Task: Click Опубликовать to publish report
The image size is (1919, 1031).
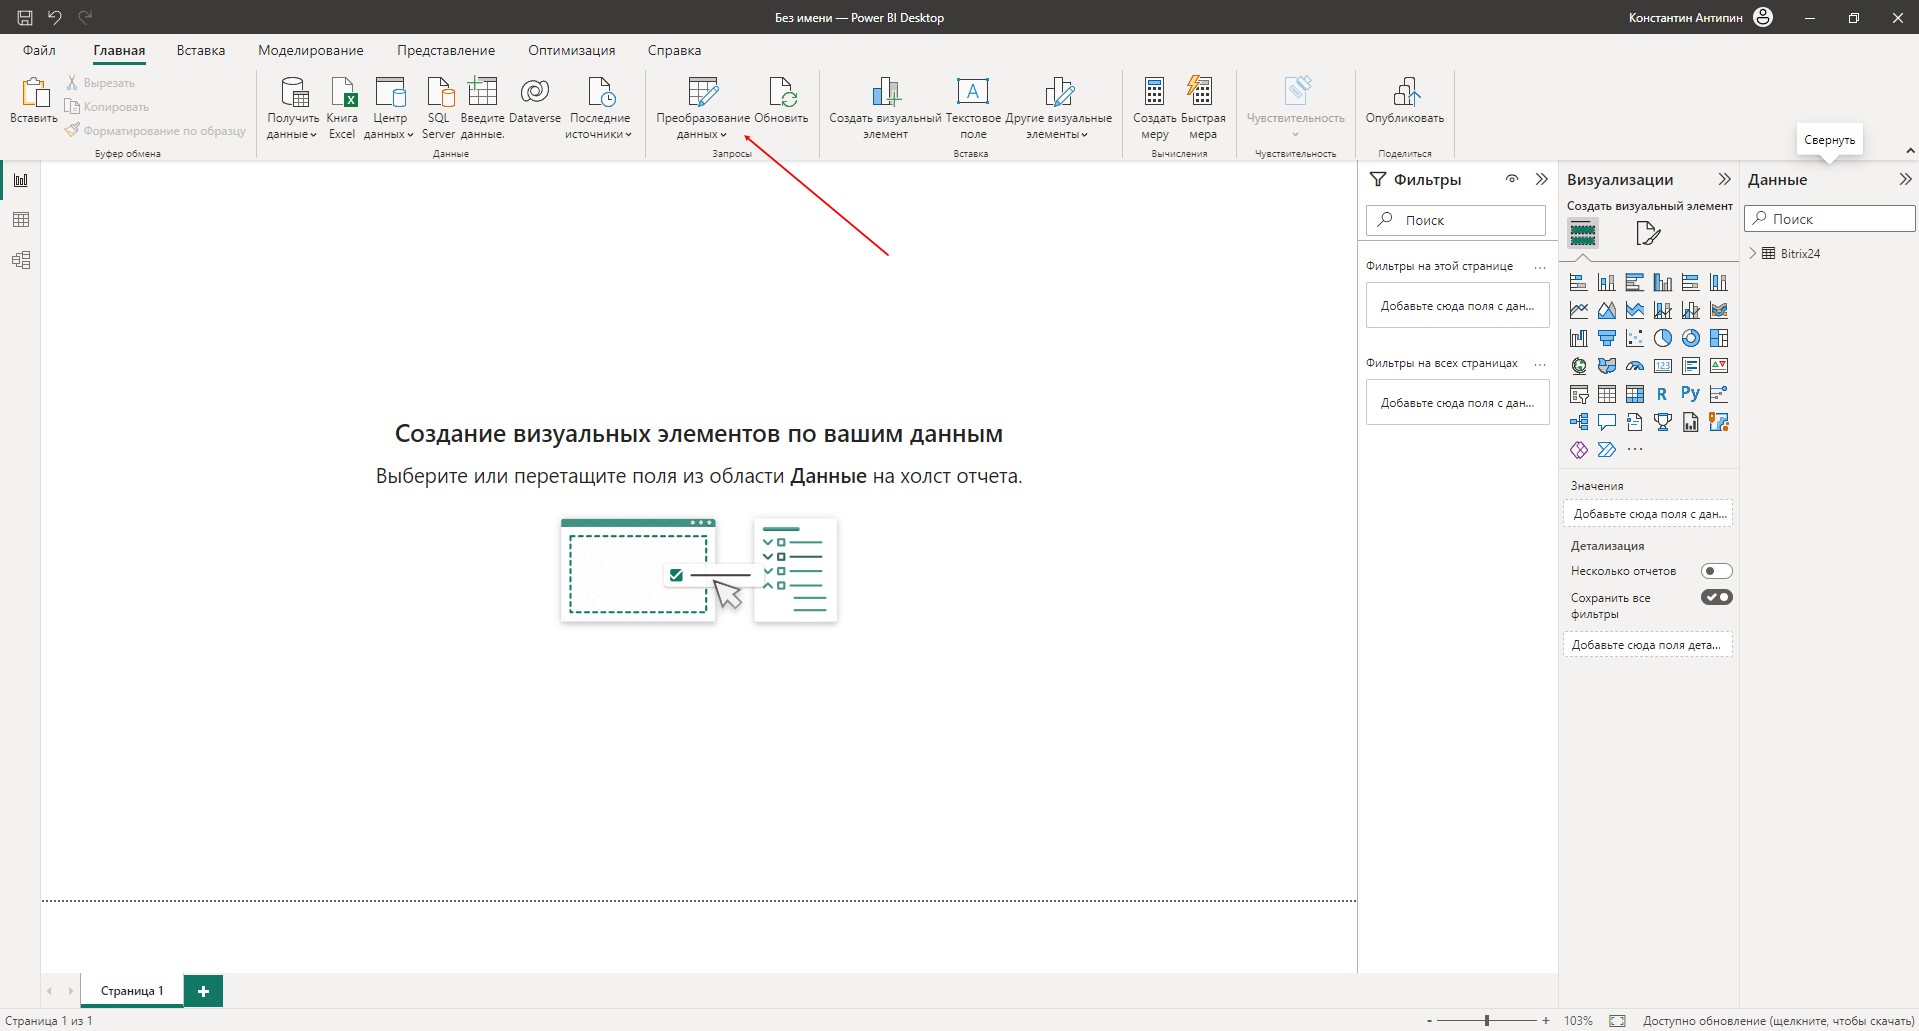Action: click(1405, 101)
